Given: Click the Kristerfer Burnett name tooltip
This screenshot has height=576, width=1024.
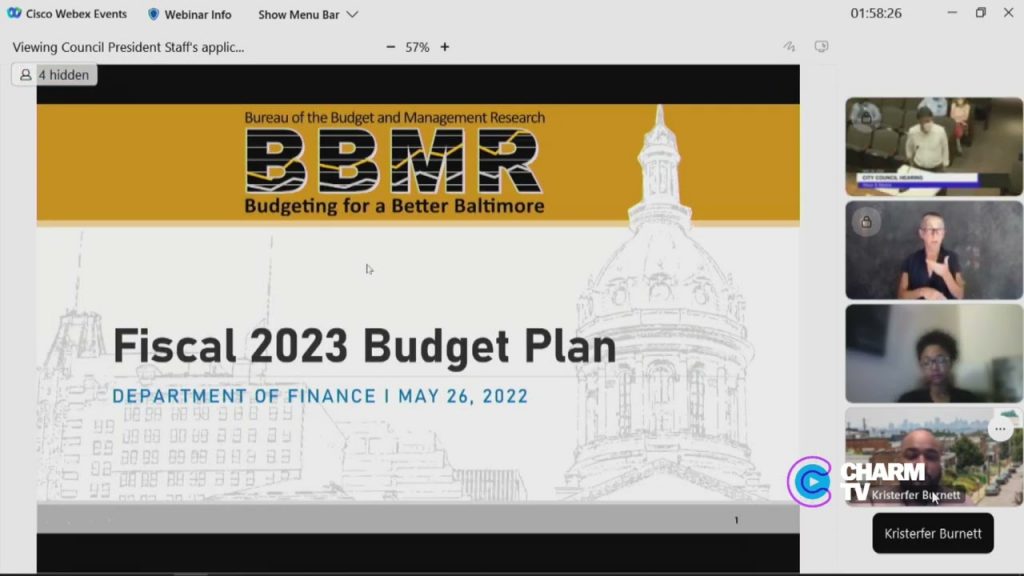Looking at the screenshot, I should click(x=933, y=534).
